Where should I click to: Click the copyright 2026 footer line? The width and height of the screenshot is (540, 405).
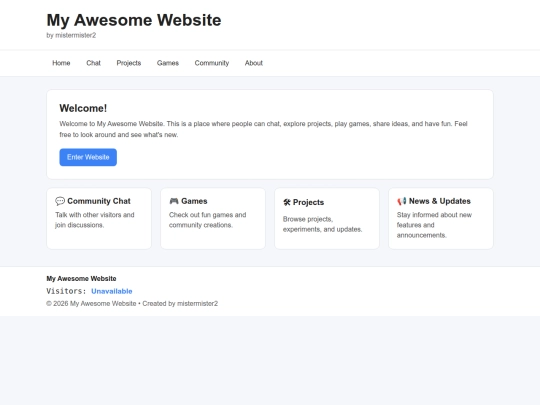point(132,303)
